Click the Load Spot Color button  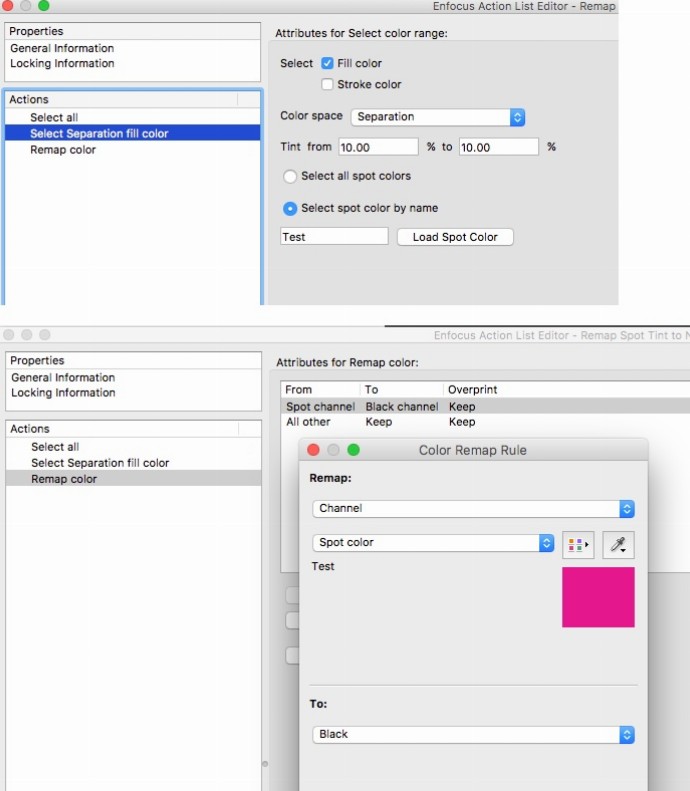(x=455, y=237)
